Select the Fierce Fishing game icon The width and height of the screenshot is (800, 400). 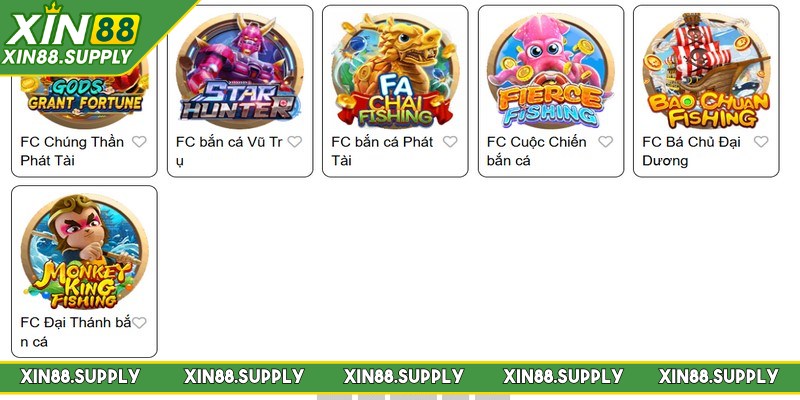[x=551, y=71]
